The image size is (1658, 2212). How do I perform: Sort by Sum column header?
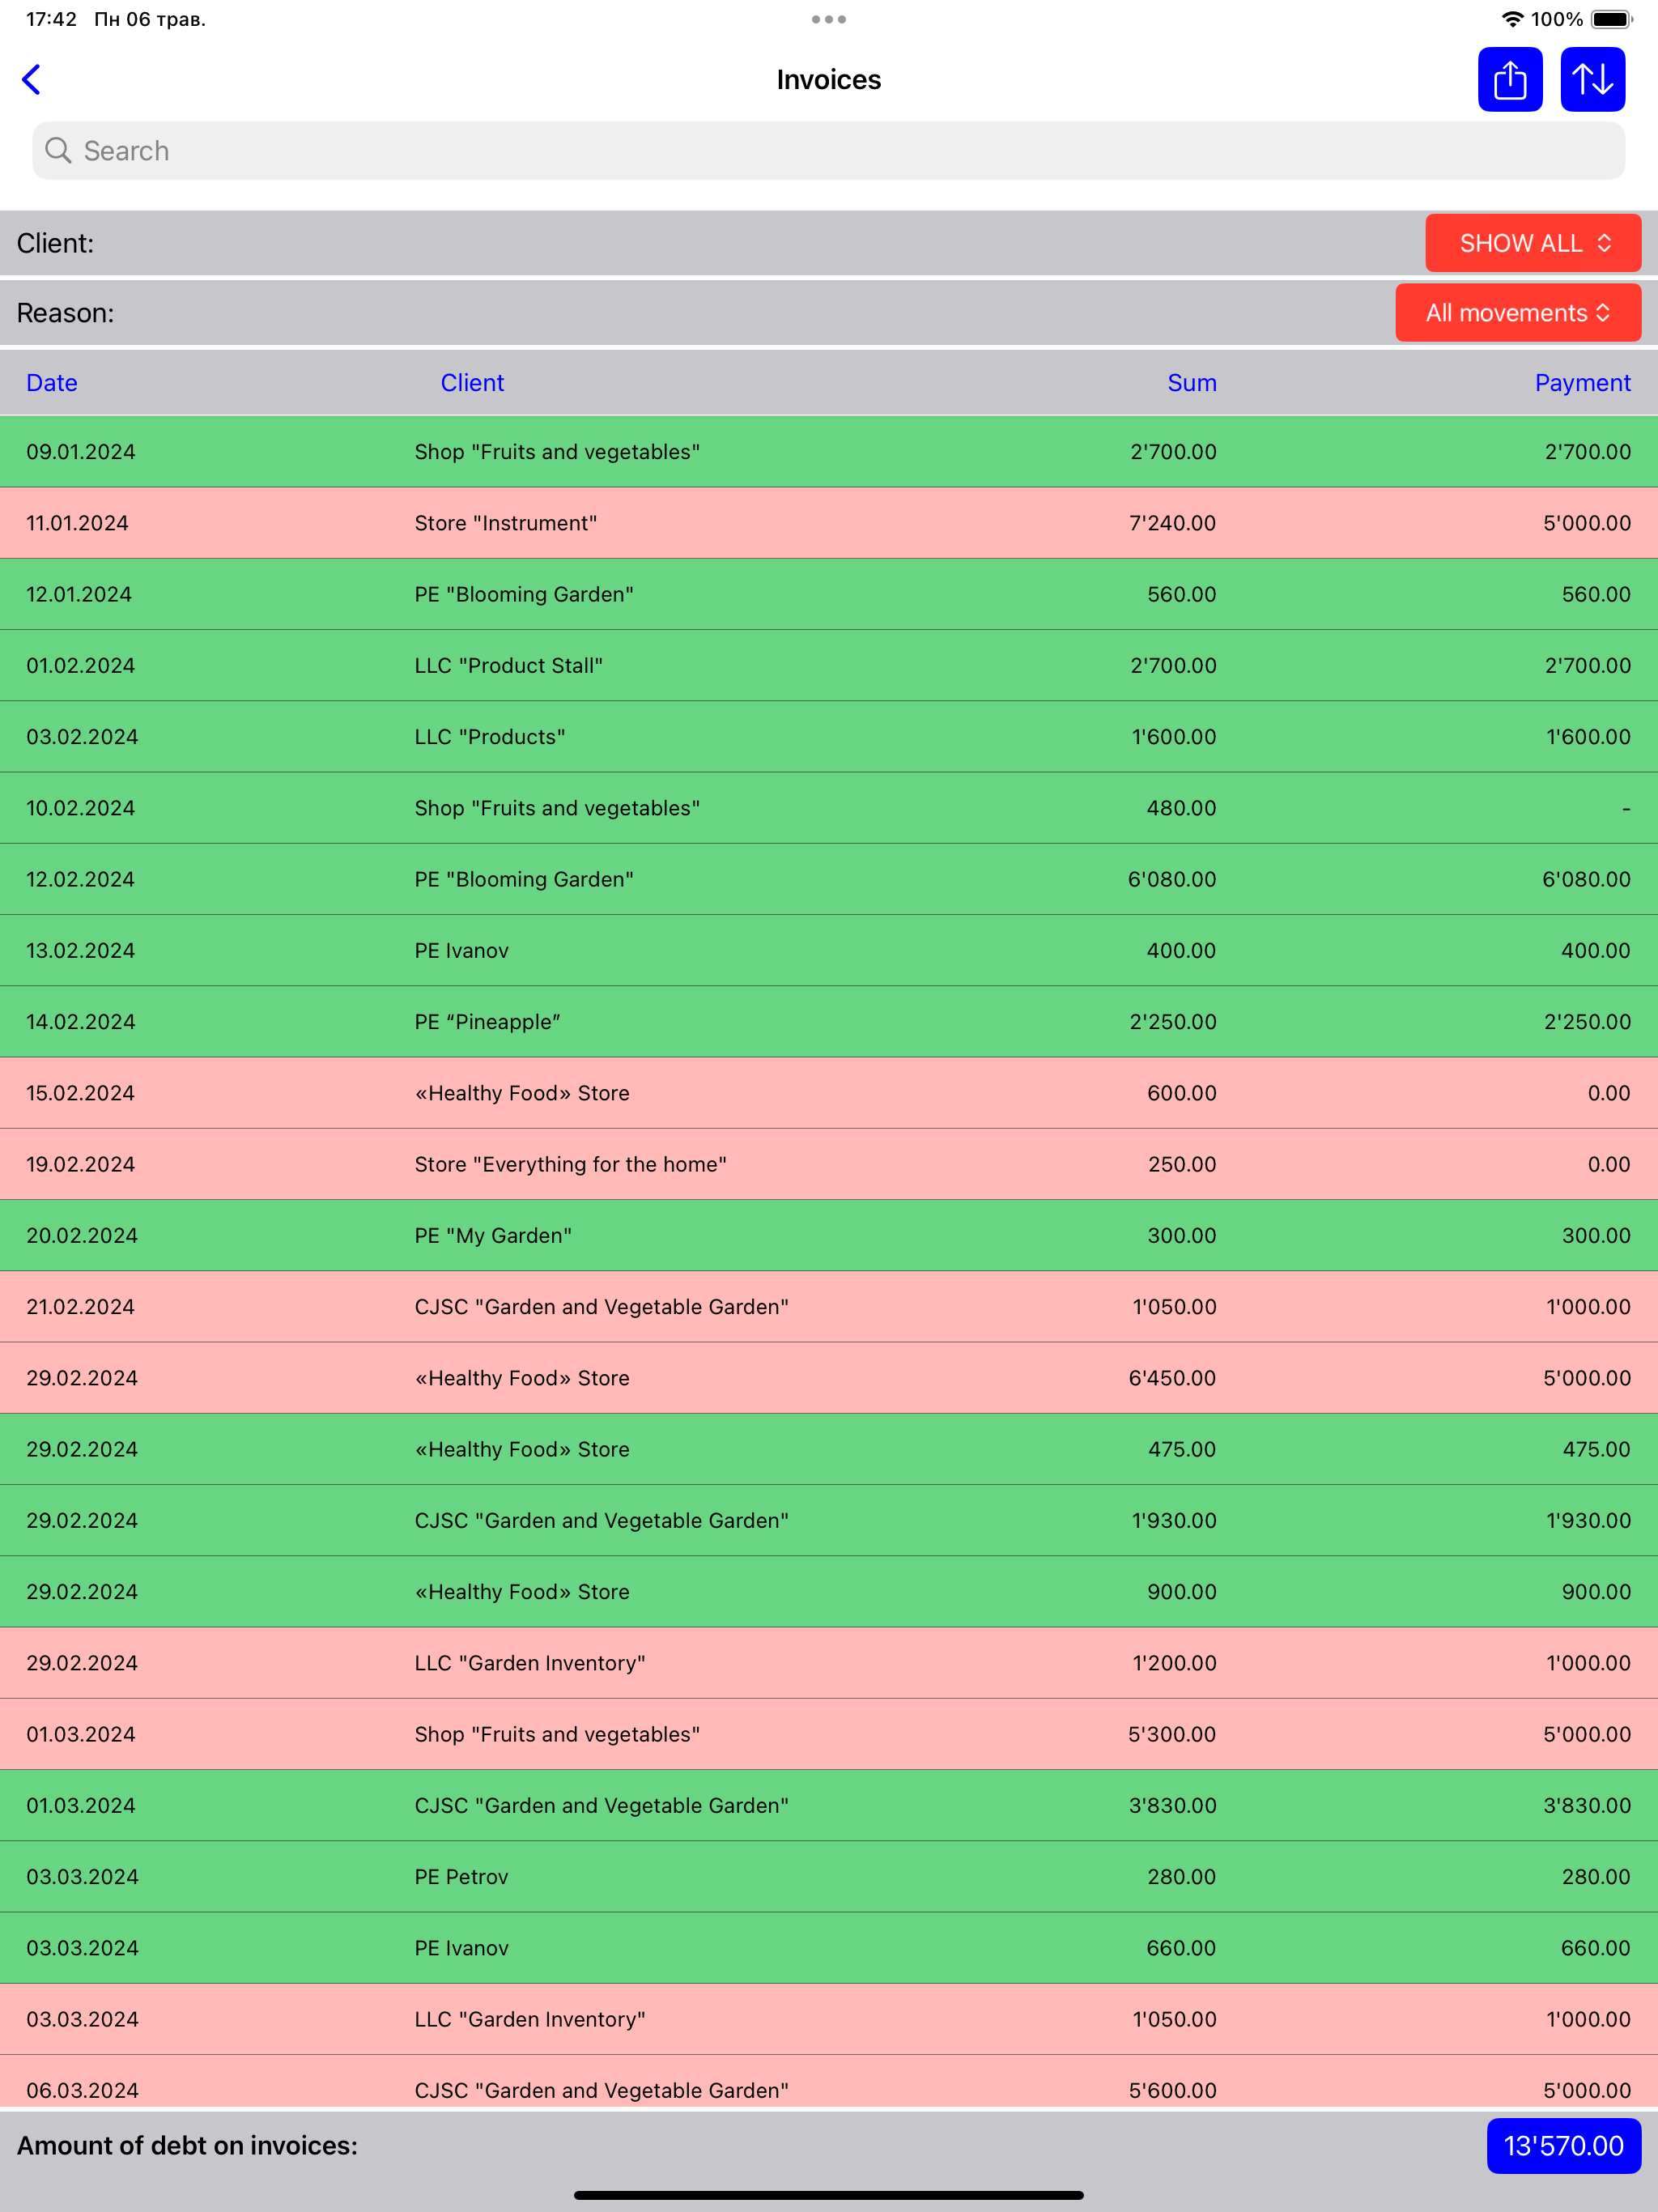pyautogui.click(x=1192, y=383)
